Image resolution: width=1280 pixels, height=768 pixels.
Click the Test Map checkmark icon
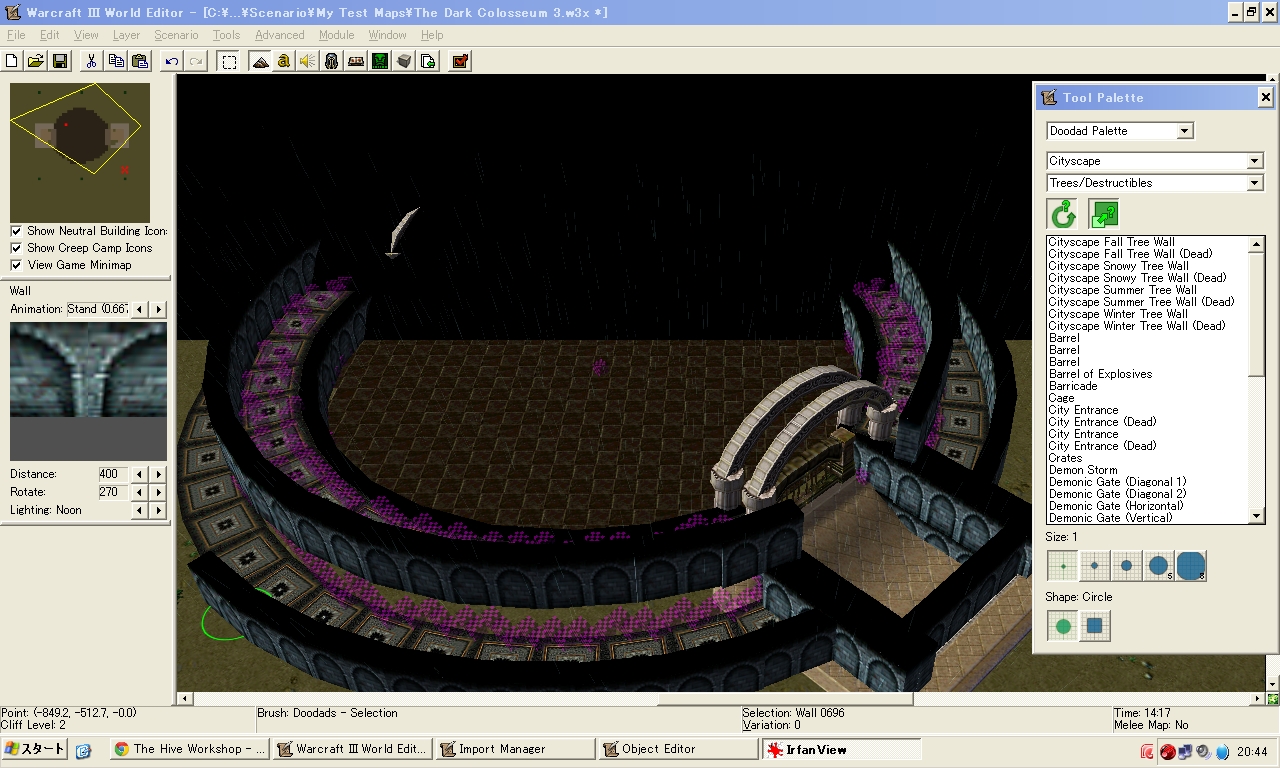tap(460, 61)
